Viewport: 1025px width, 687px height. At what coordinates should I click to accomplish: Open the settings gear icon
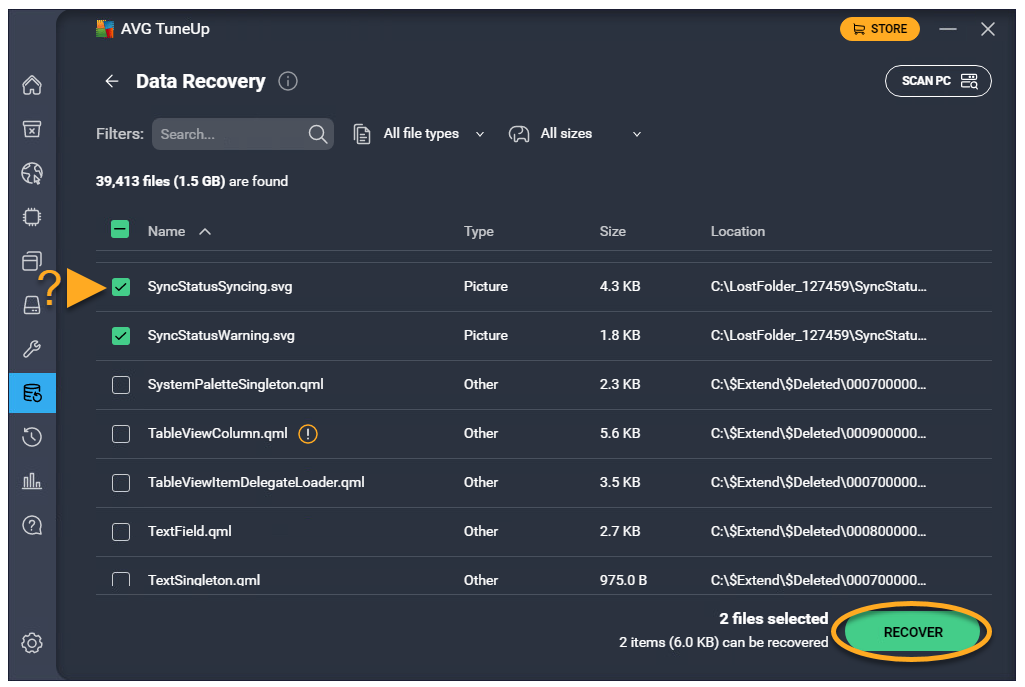(32, 643)
